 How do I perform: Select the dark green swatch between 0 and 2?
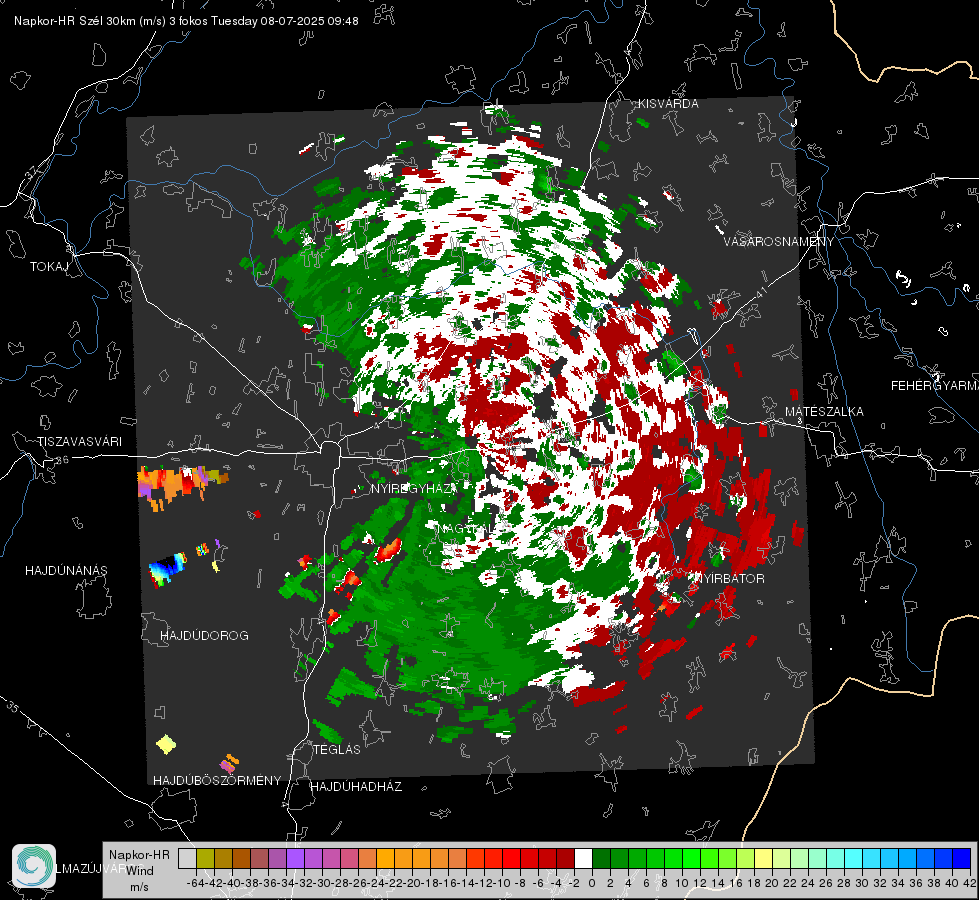click(601, 858)
